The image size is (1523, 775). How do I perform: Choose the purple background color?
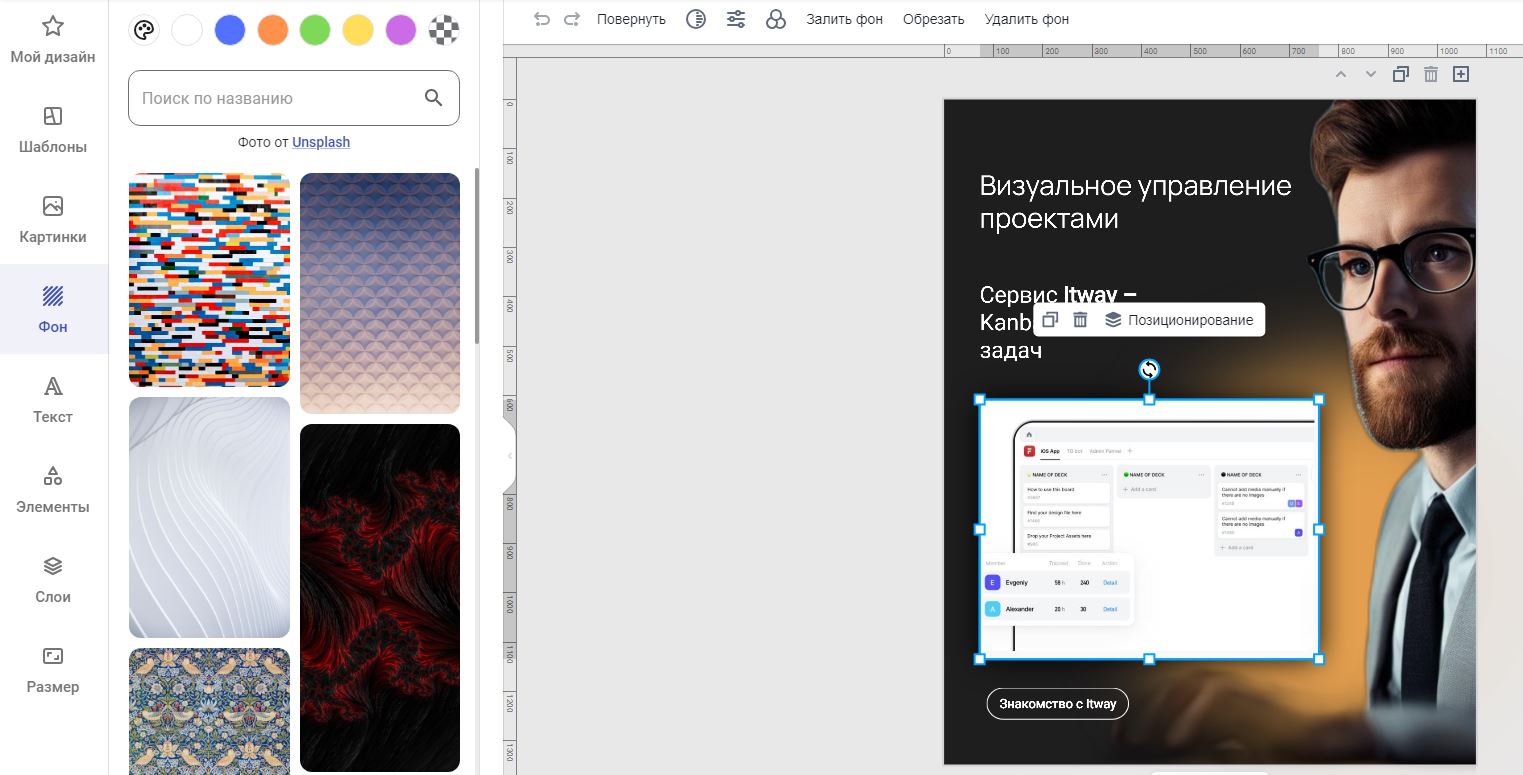401,30
